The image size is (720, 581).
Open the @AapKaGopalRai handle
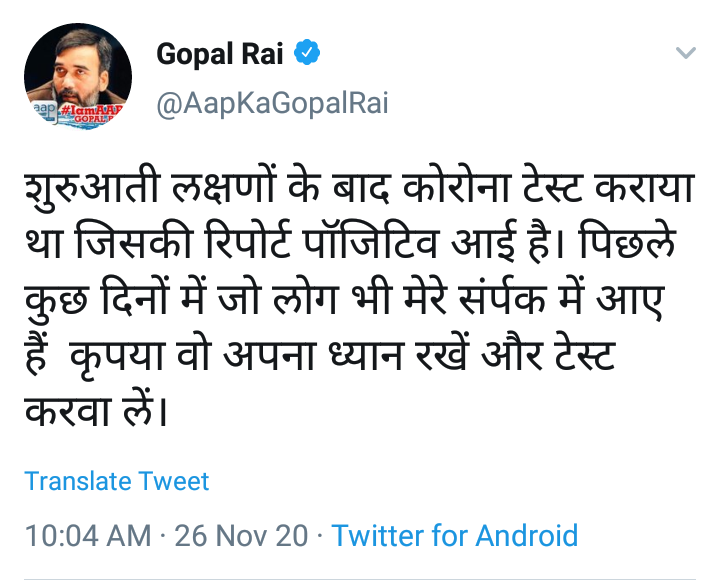(272, 103)
